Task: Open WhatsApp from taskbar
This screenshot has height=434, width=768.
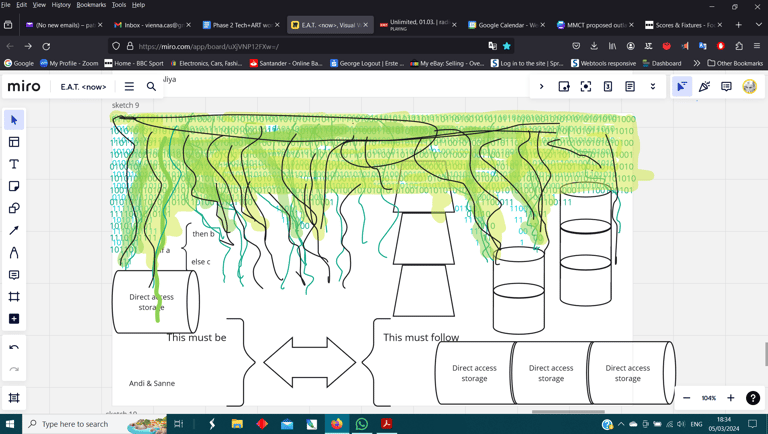Action: click(361, 424)
